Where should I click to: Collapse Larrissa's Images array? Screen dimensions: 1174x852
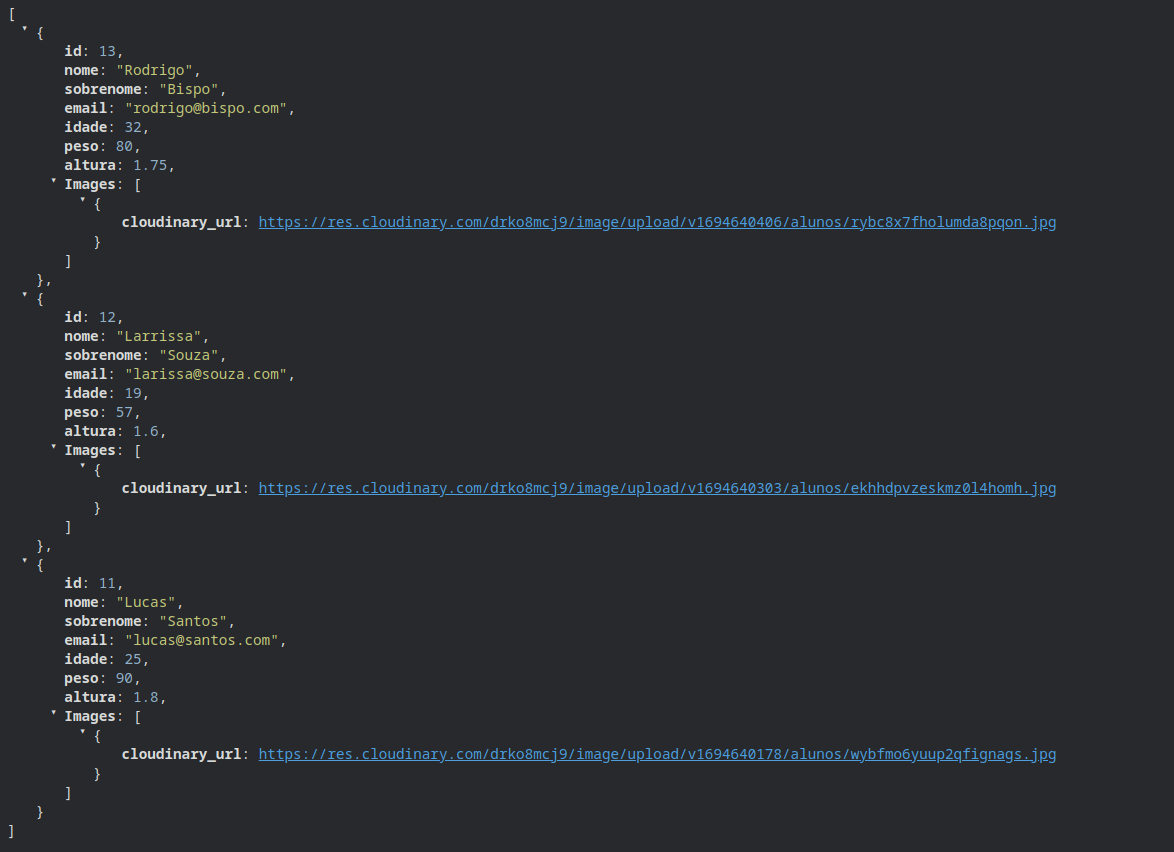(x=54, y=448)
